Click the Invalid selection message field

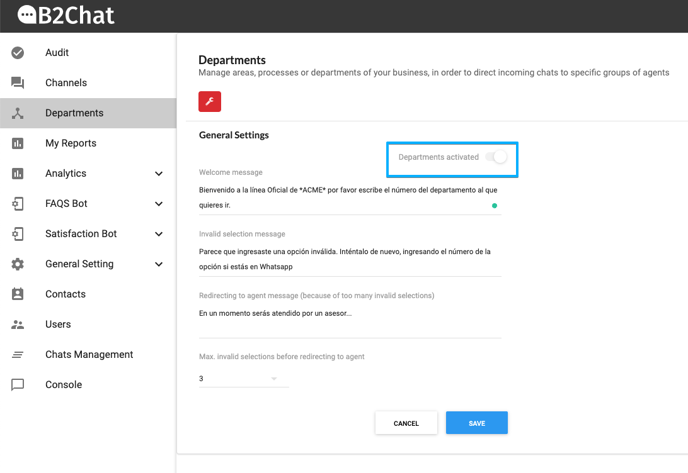click(x=350, y=259)
